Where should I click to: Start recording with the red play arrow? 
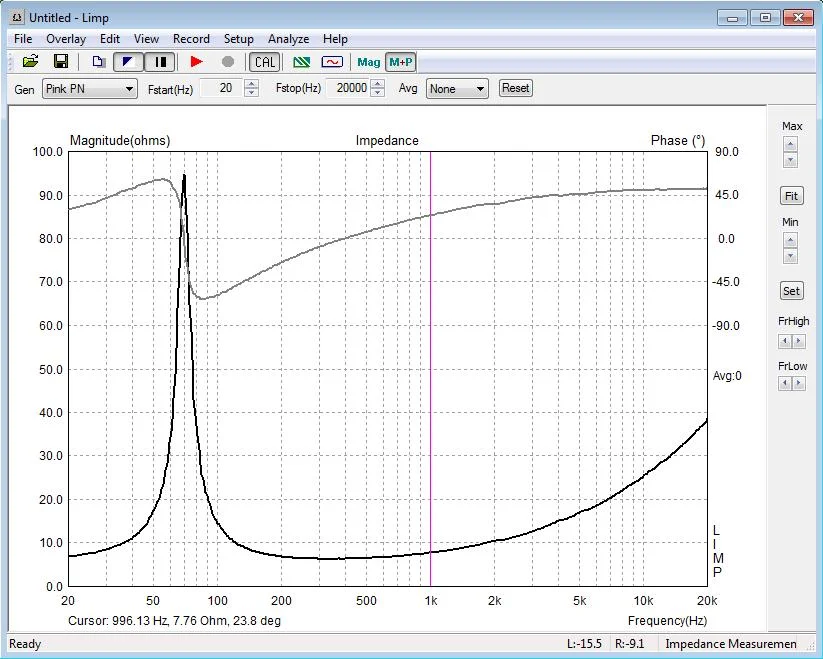point(196,62)
